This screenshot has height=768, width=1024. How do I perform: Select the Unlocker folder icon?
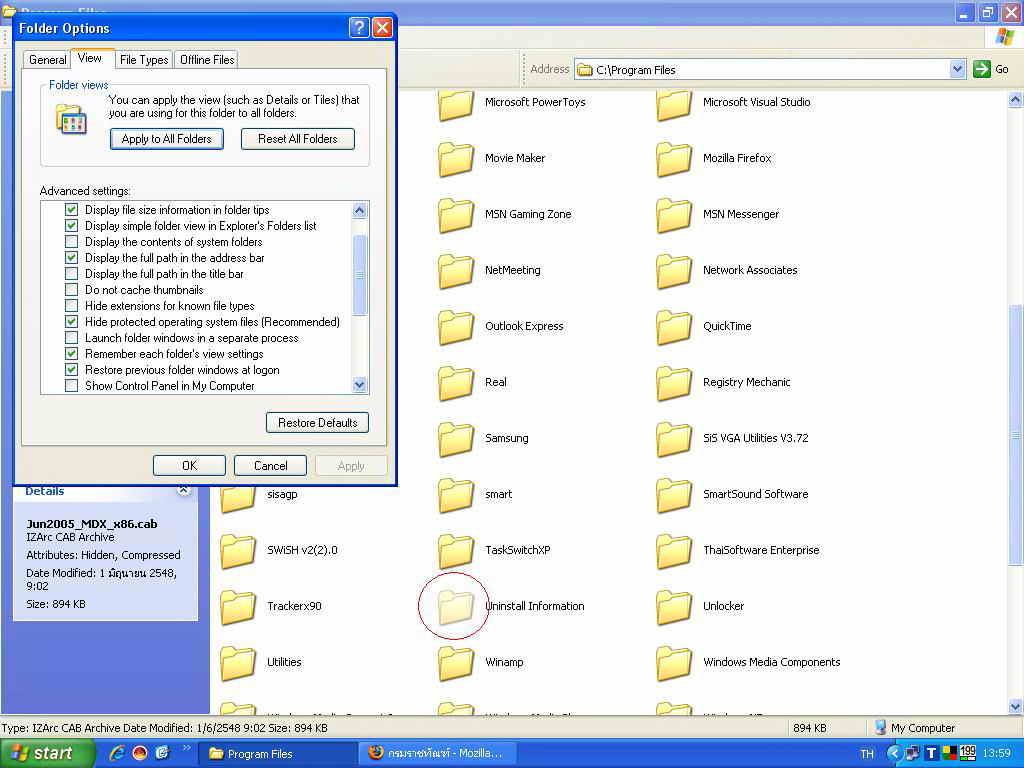[x=673, y=609]
